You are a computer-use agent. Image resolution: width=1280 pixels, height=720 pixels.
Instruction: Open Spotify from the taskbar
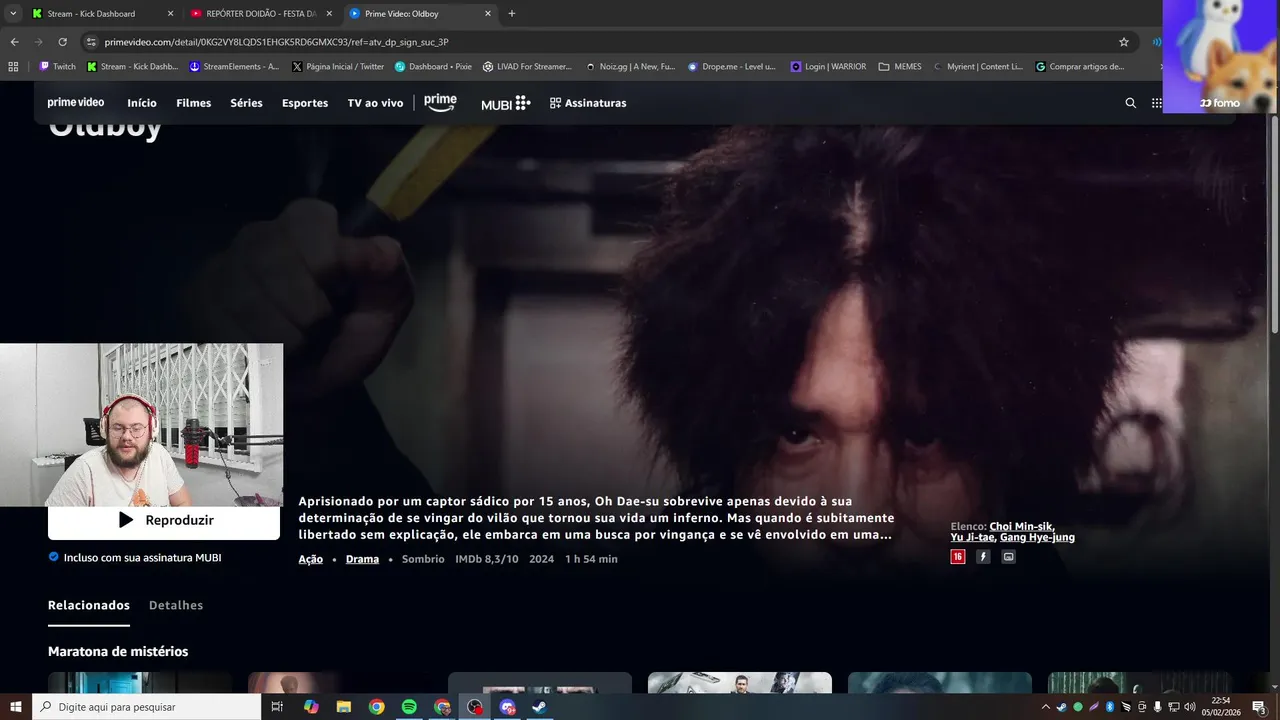click(x=409, y=707)
